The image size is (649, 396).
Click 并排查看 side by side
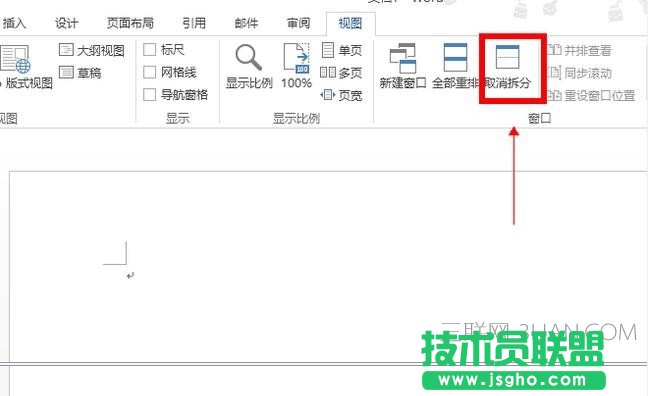click(x=579, y=50)
